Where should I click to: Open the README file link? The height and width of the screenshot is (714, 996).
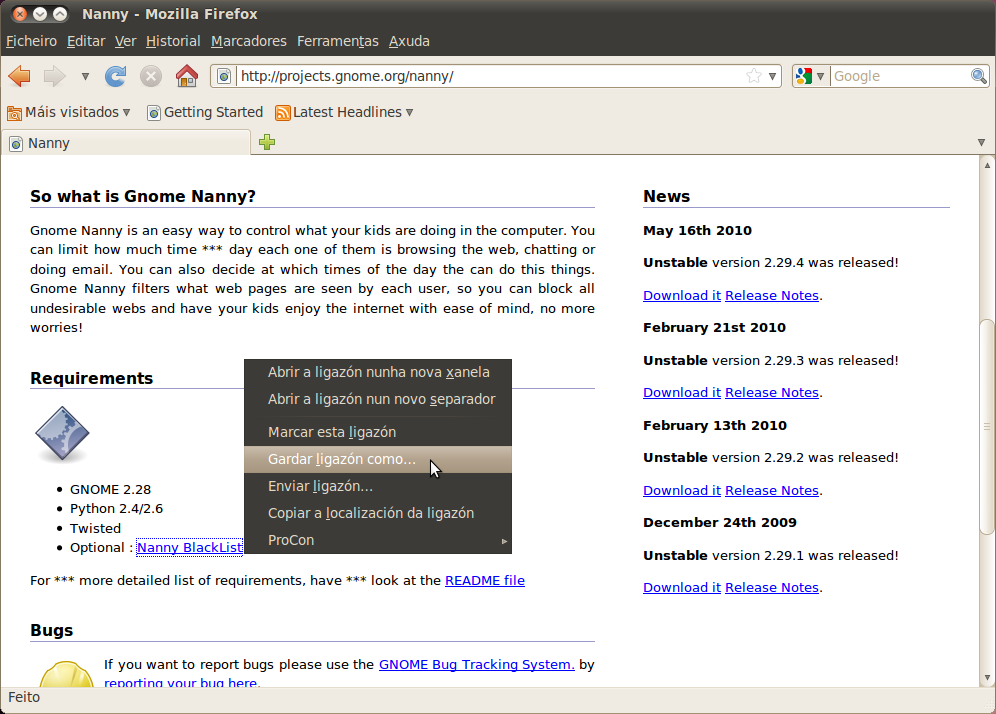(x=485, y=581)
